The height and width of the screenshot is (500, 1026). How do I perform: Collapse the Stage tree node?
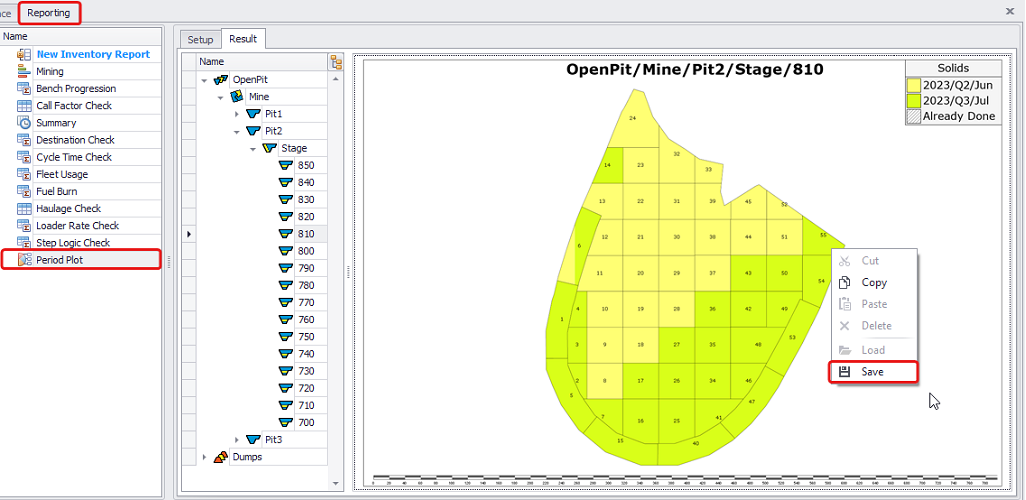coord(253,148)
